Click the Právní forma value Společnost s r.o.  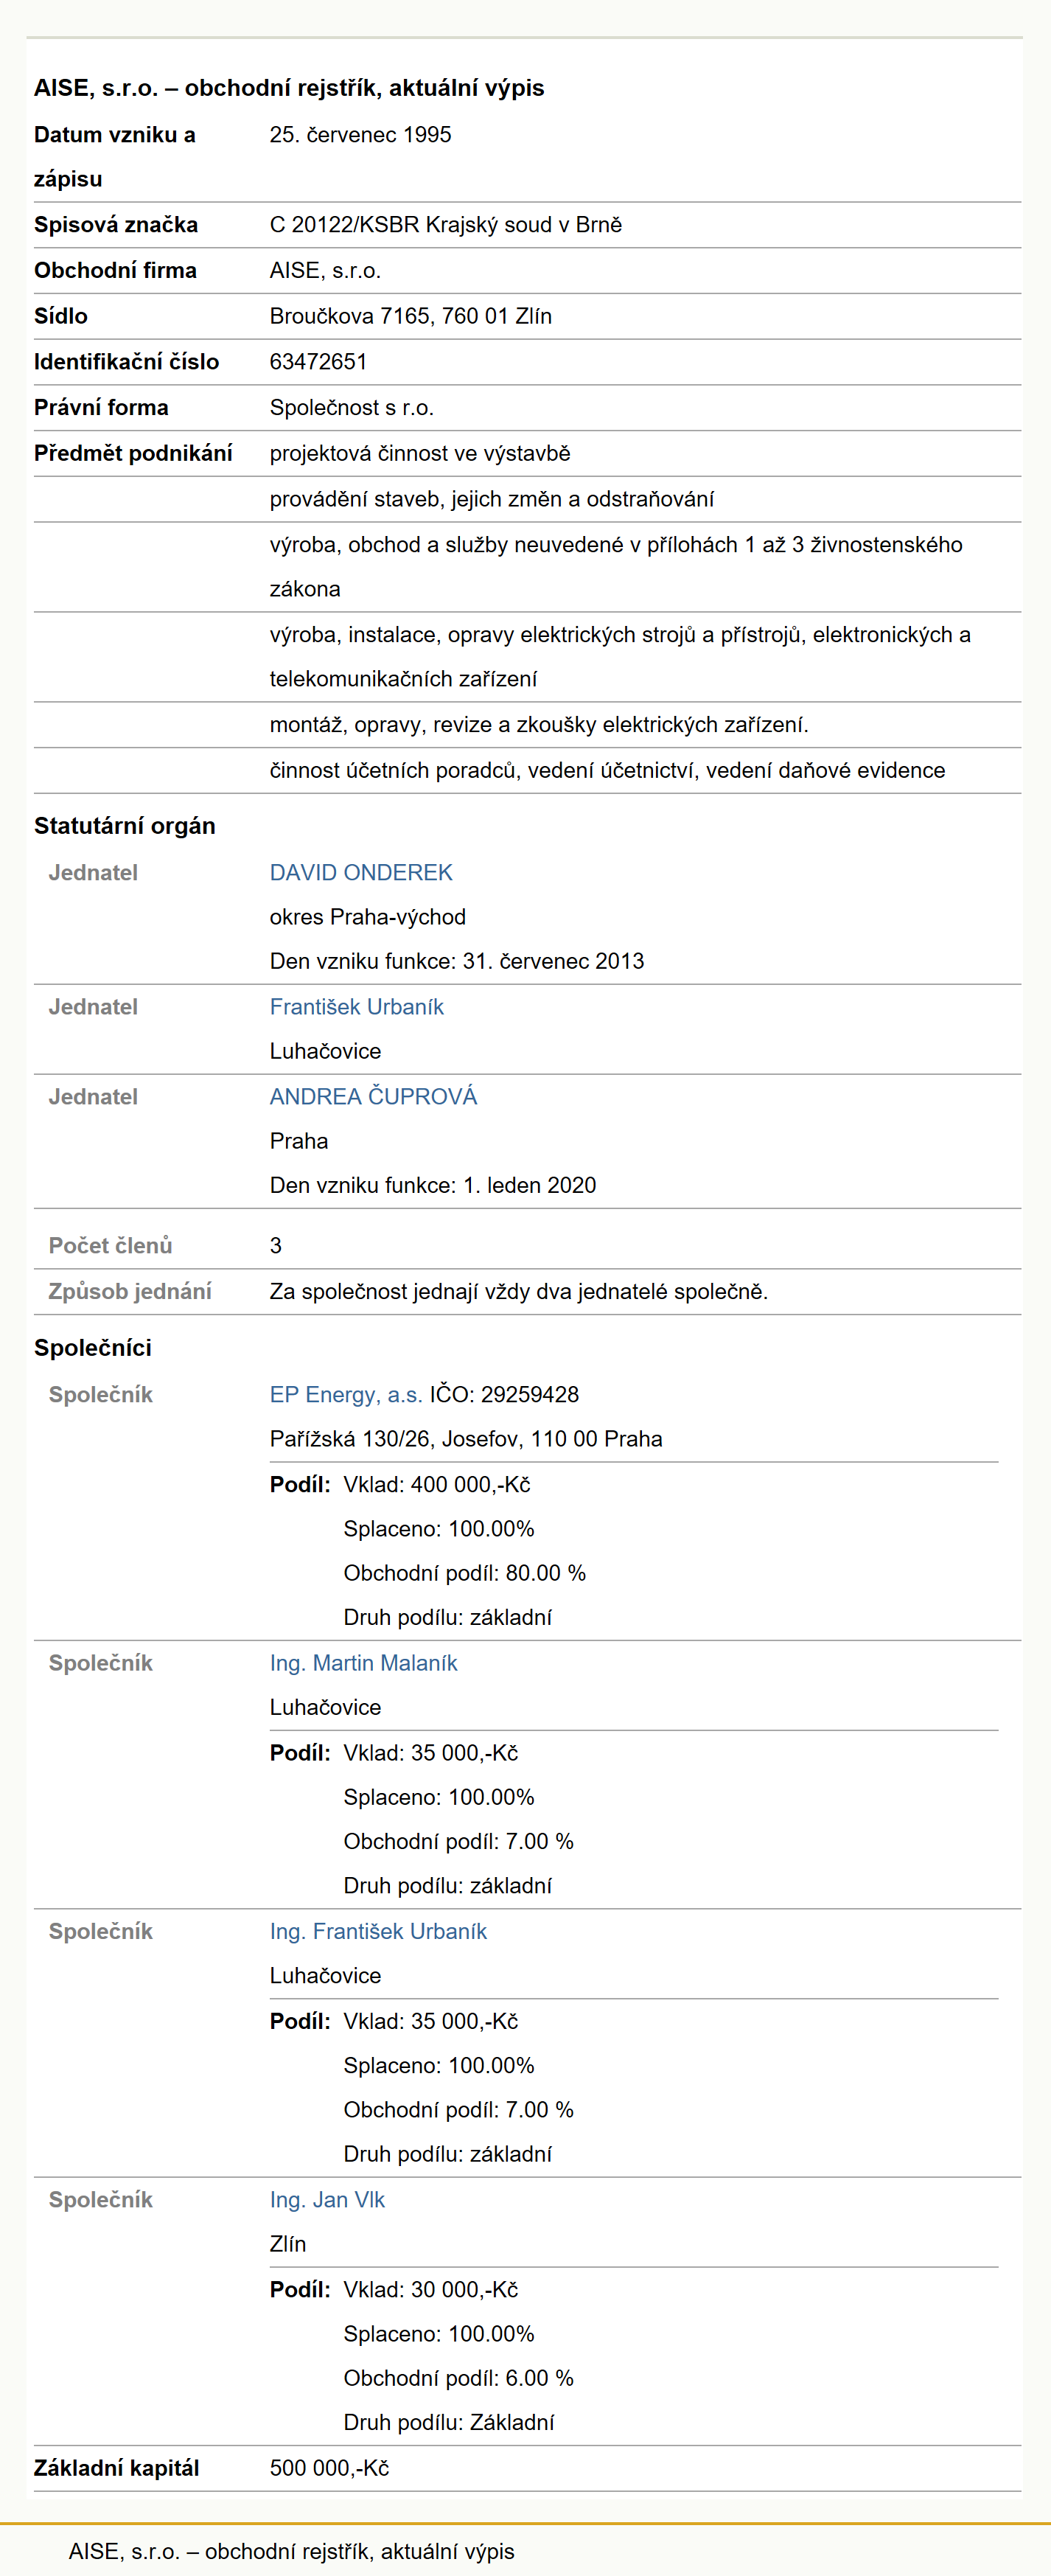coord(351,407)
